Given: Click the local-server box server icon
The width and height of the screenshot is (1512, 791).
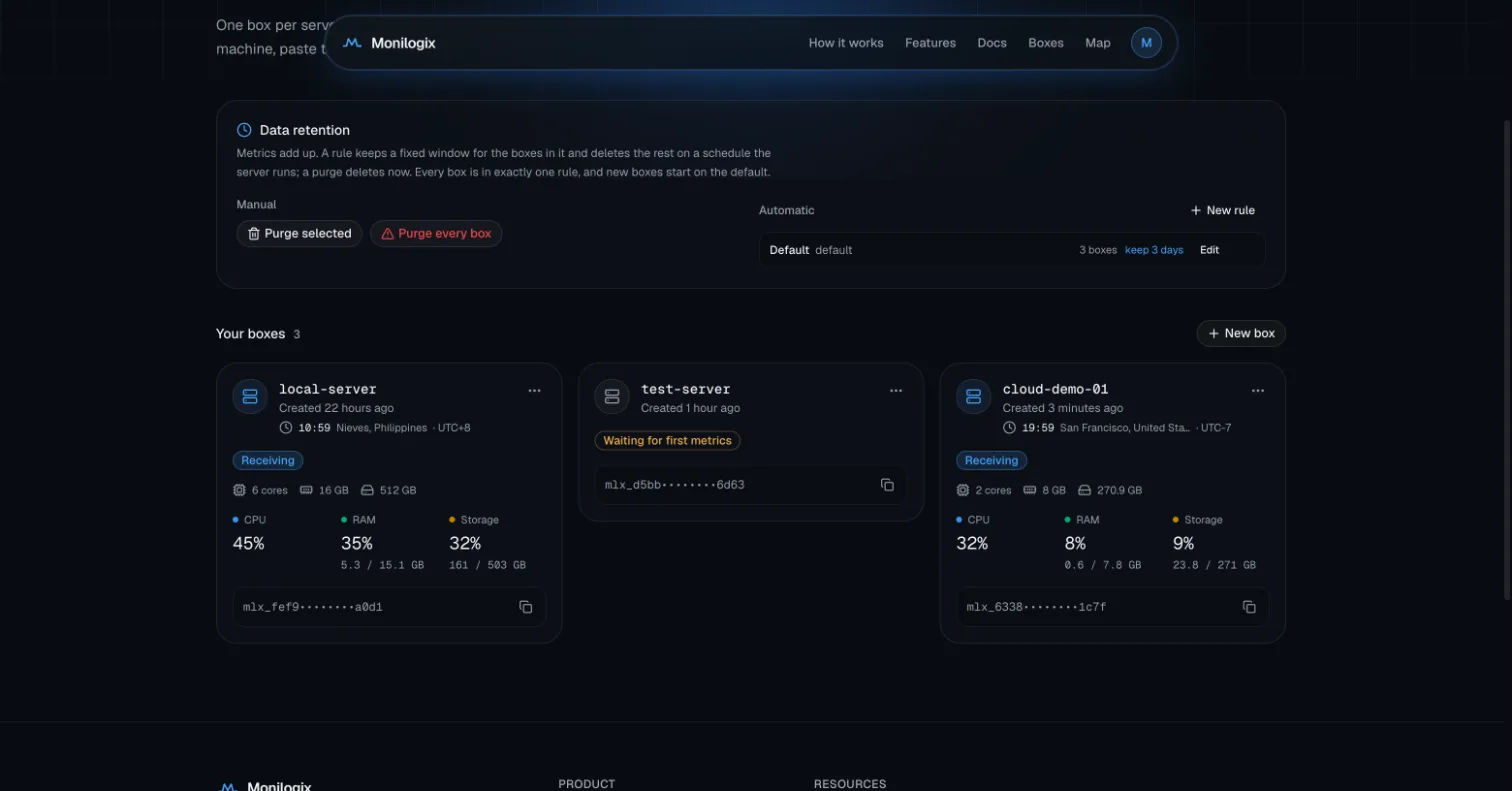Looking at the screenshot, I should [x=250, y=396].
